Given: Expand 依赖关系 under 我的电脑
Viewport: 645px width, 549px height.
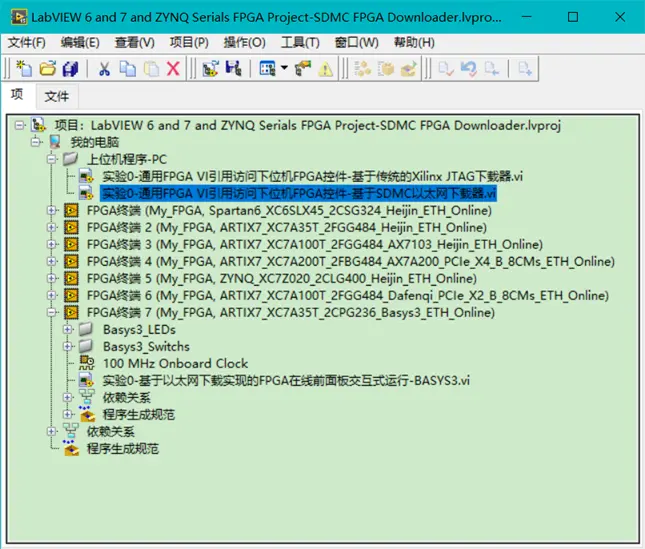Looking at the screenshot, I should [x=52, y=431].
